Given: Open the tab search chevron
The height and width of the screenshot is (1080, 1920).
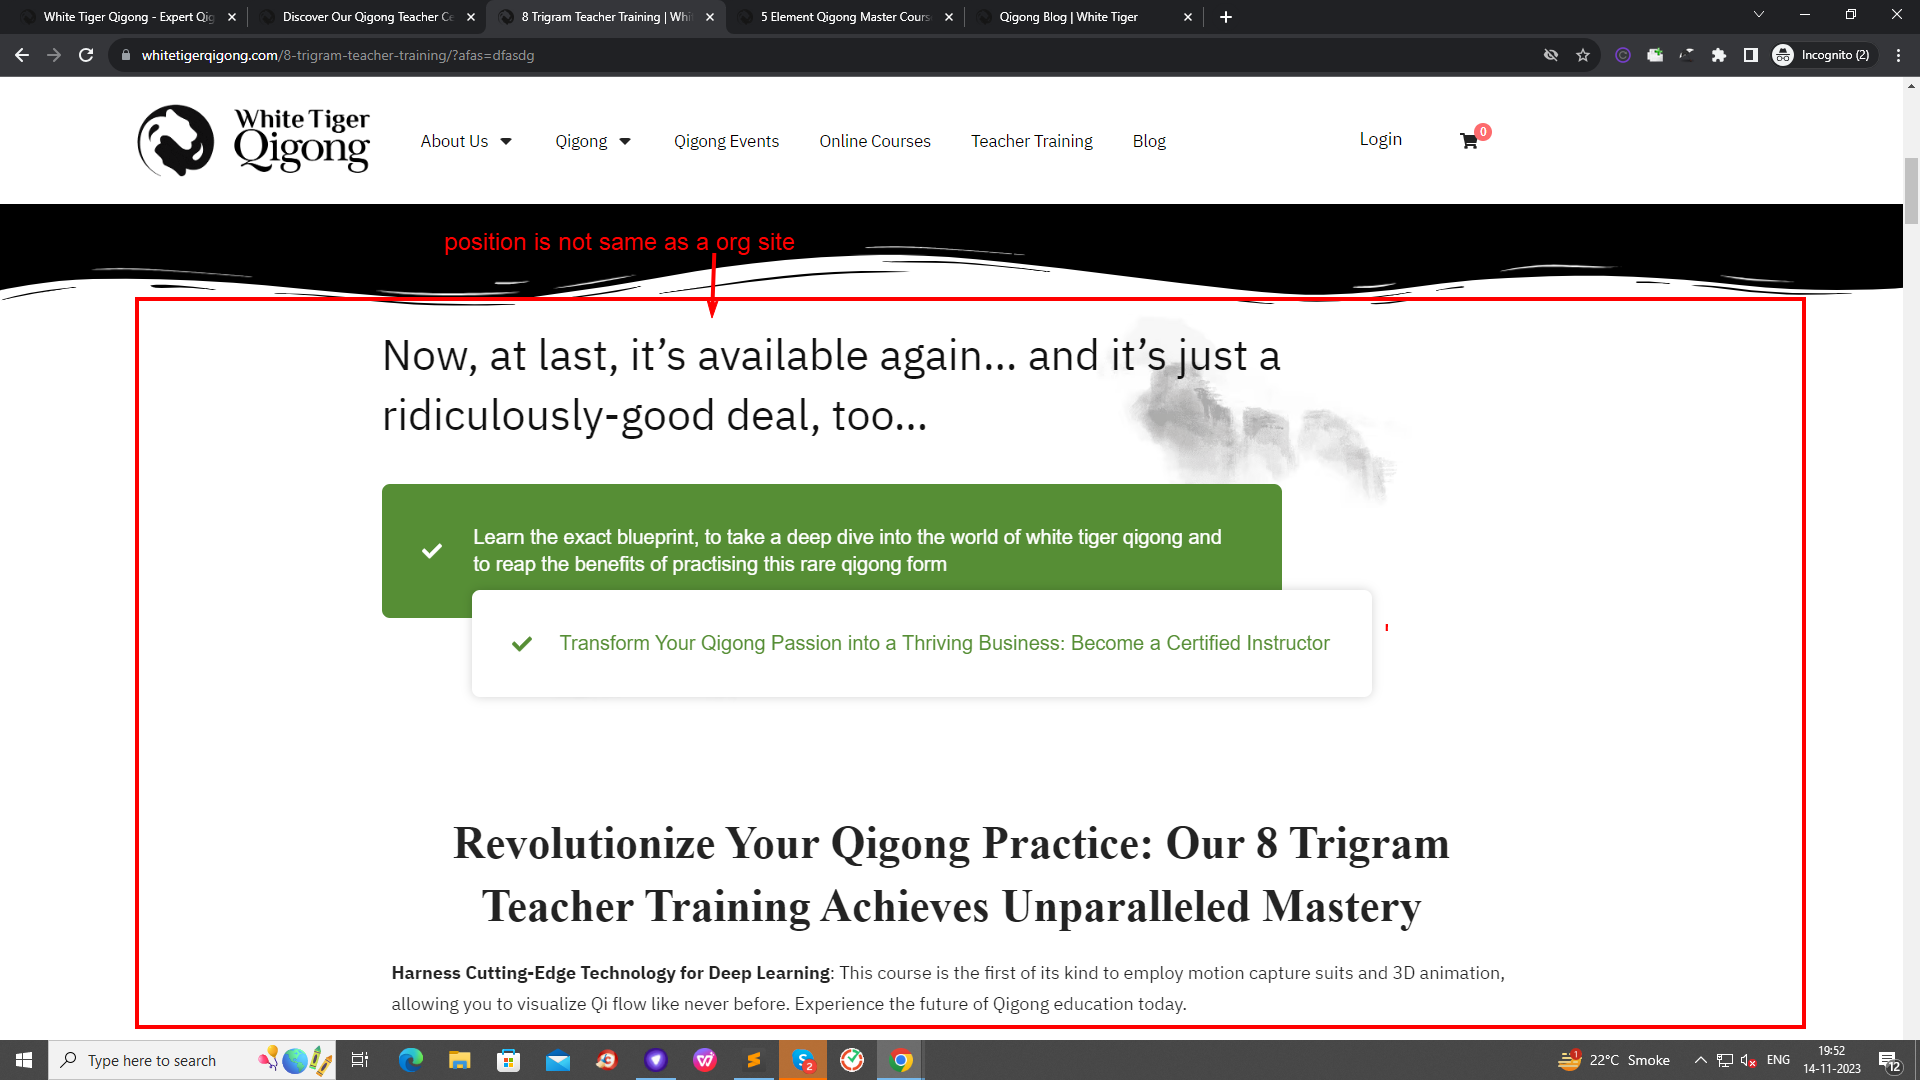Looking at the screenshot, I should tap(1758, 15).
